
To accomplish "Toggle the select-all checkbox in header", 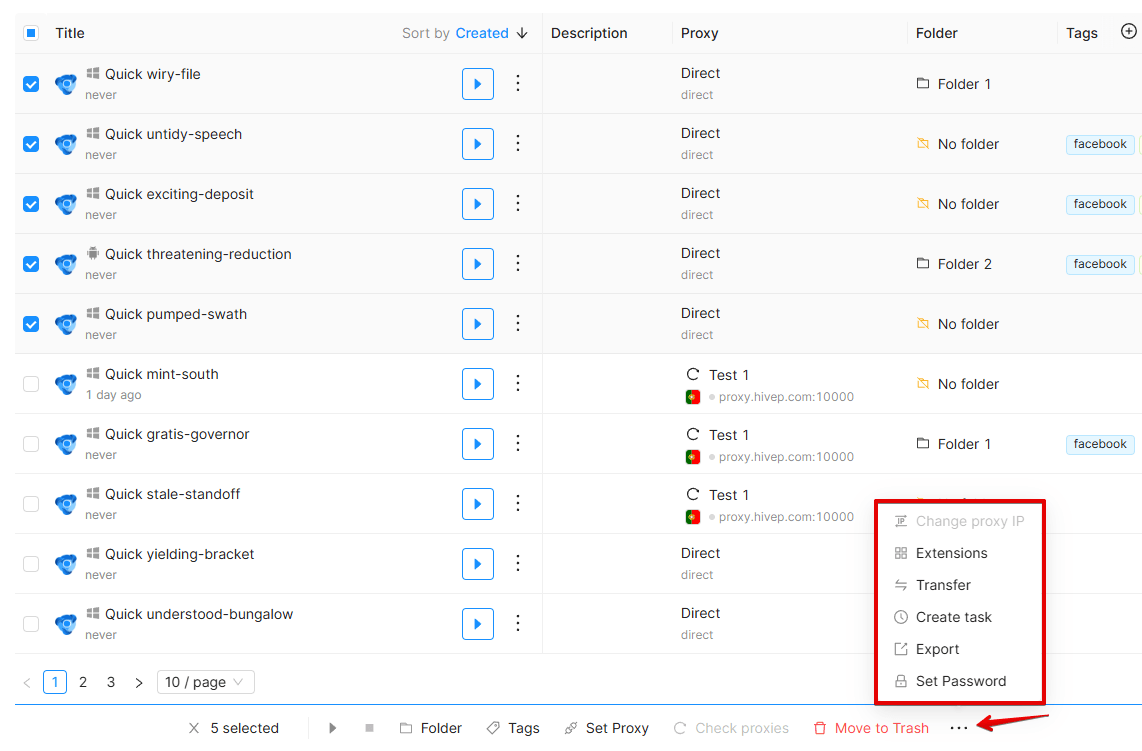I will 31,33.
